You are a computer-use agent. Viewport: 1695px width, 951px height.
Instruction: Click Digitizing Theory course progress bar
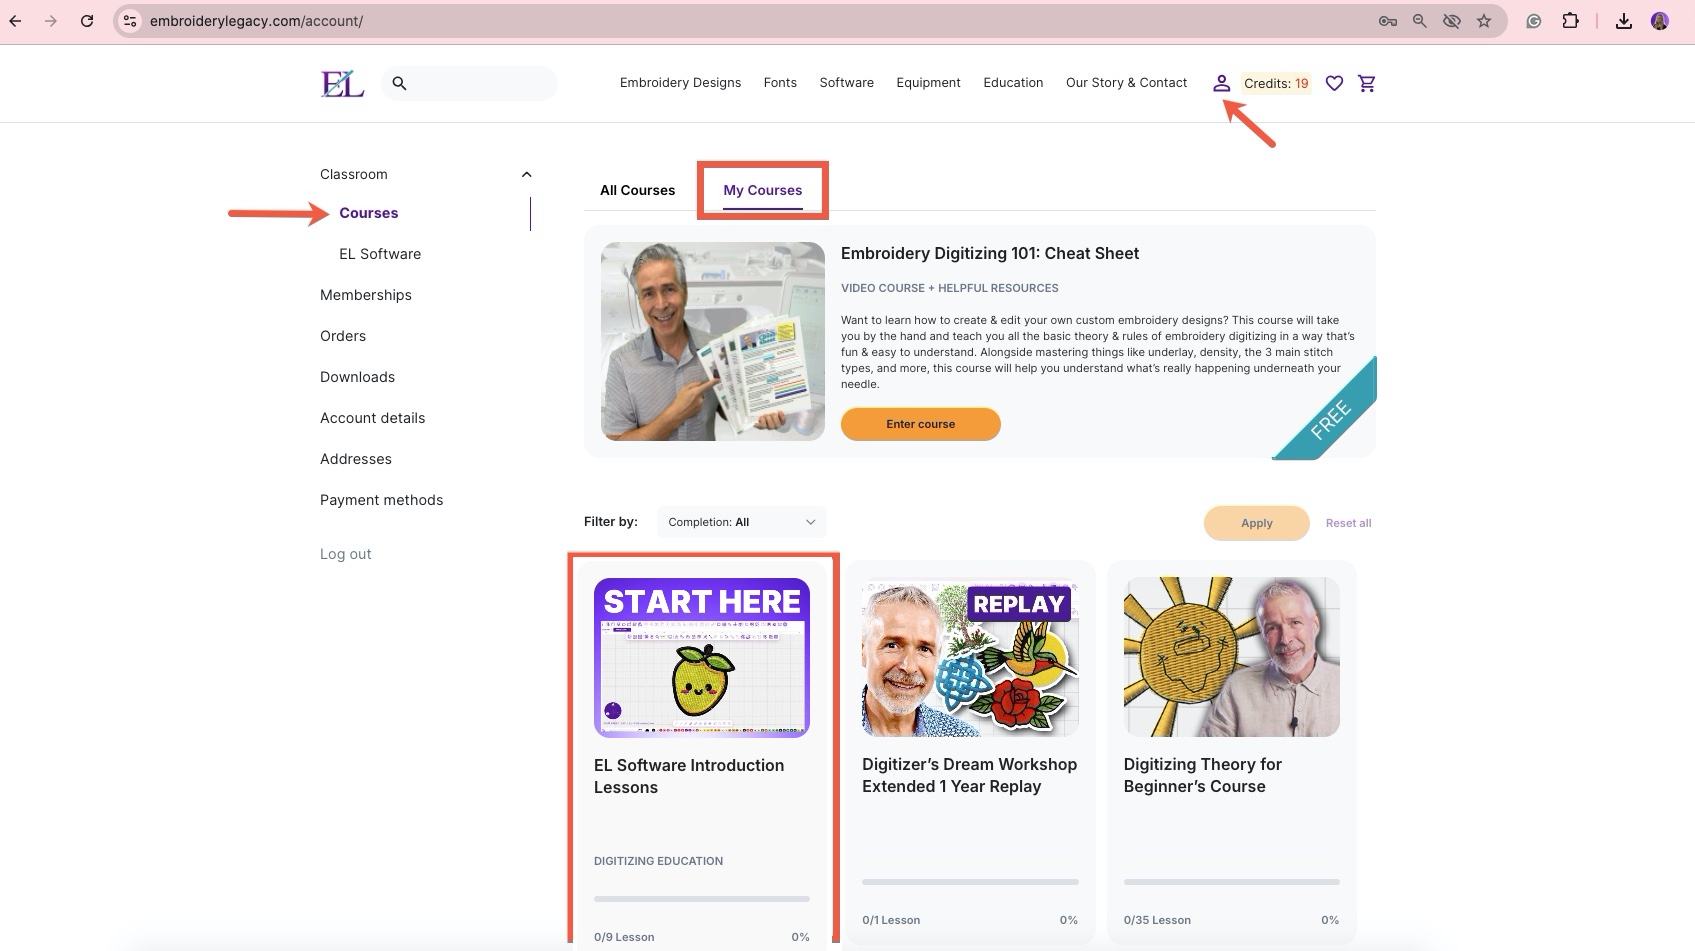pyautogui.click(x=1231, y=882)
